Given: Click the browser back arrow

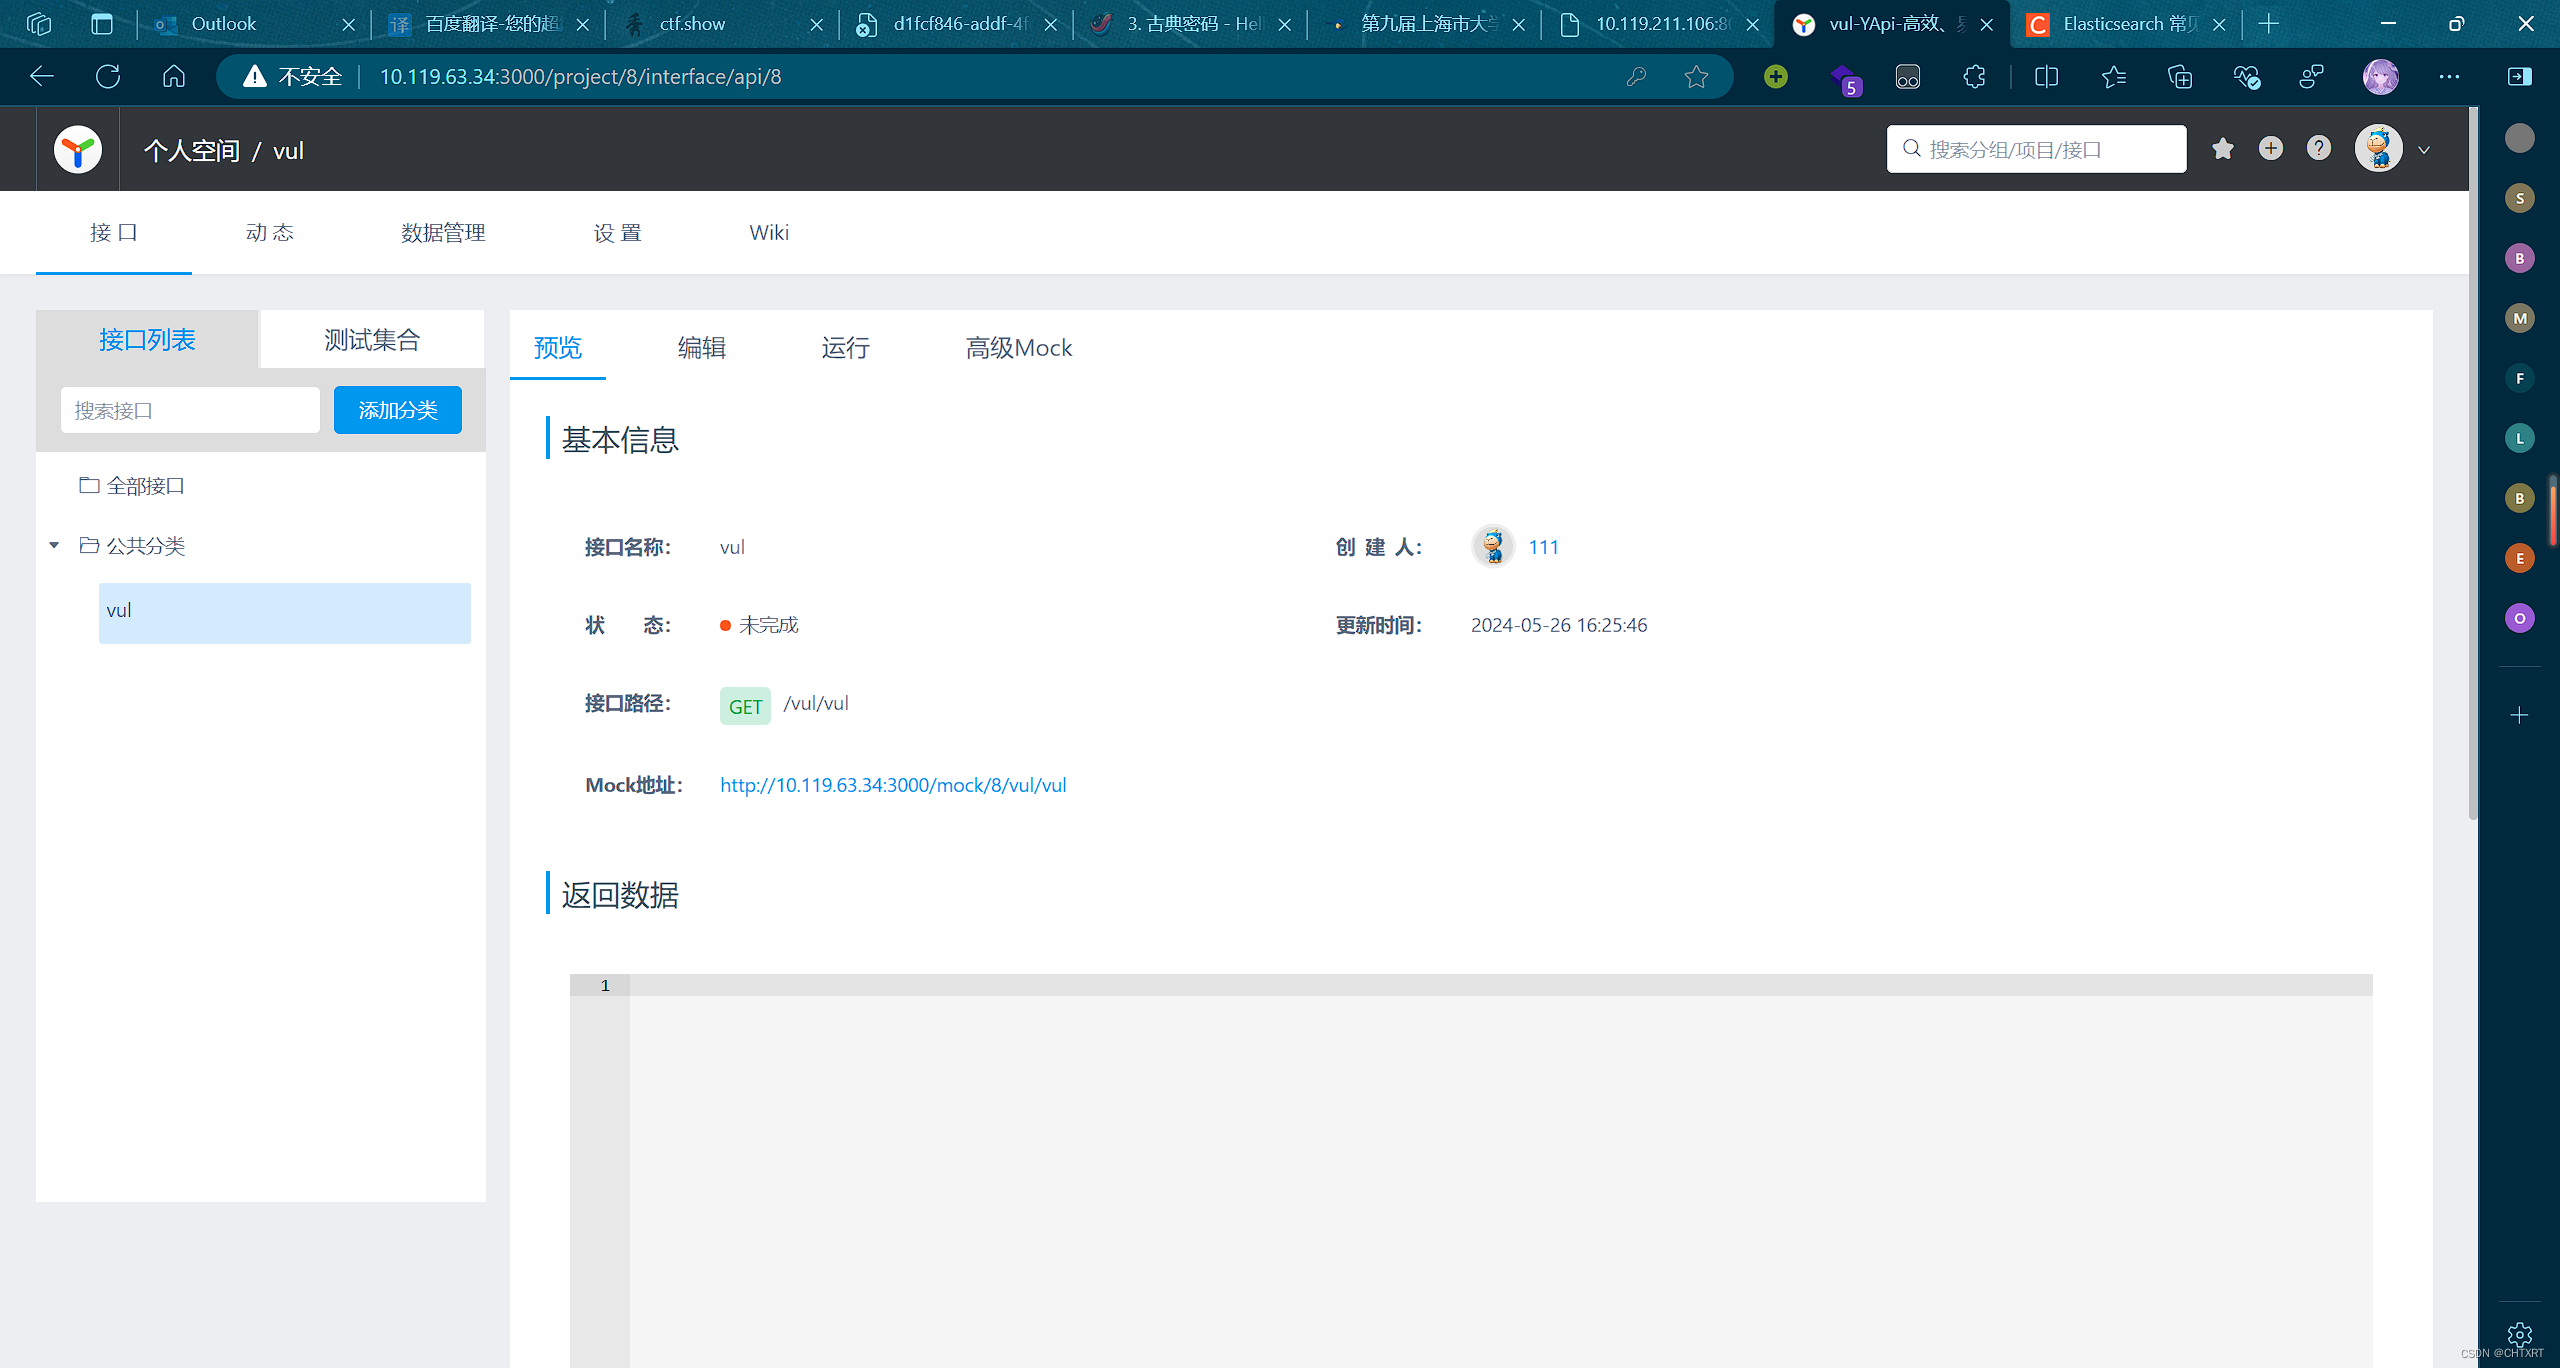Looking at the screenshot, I should click(42, 76).
